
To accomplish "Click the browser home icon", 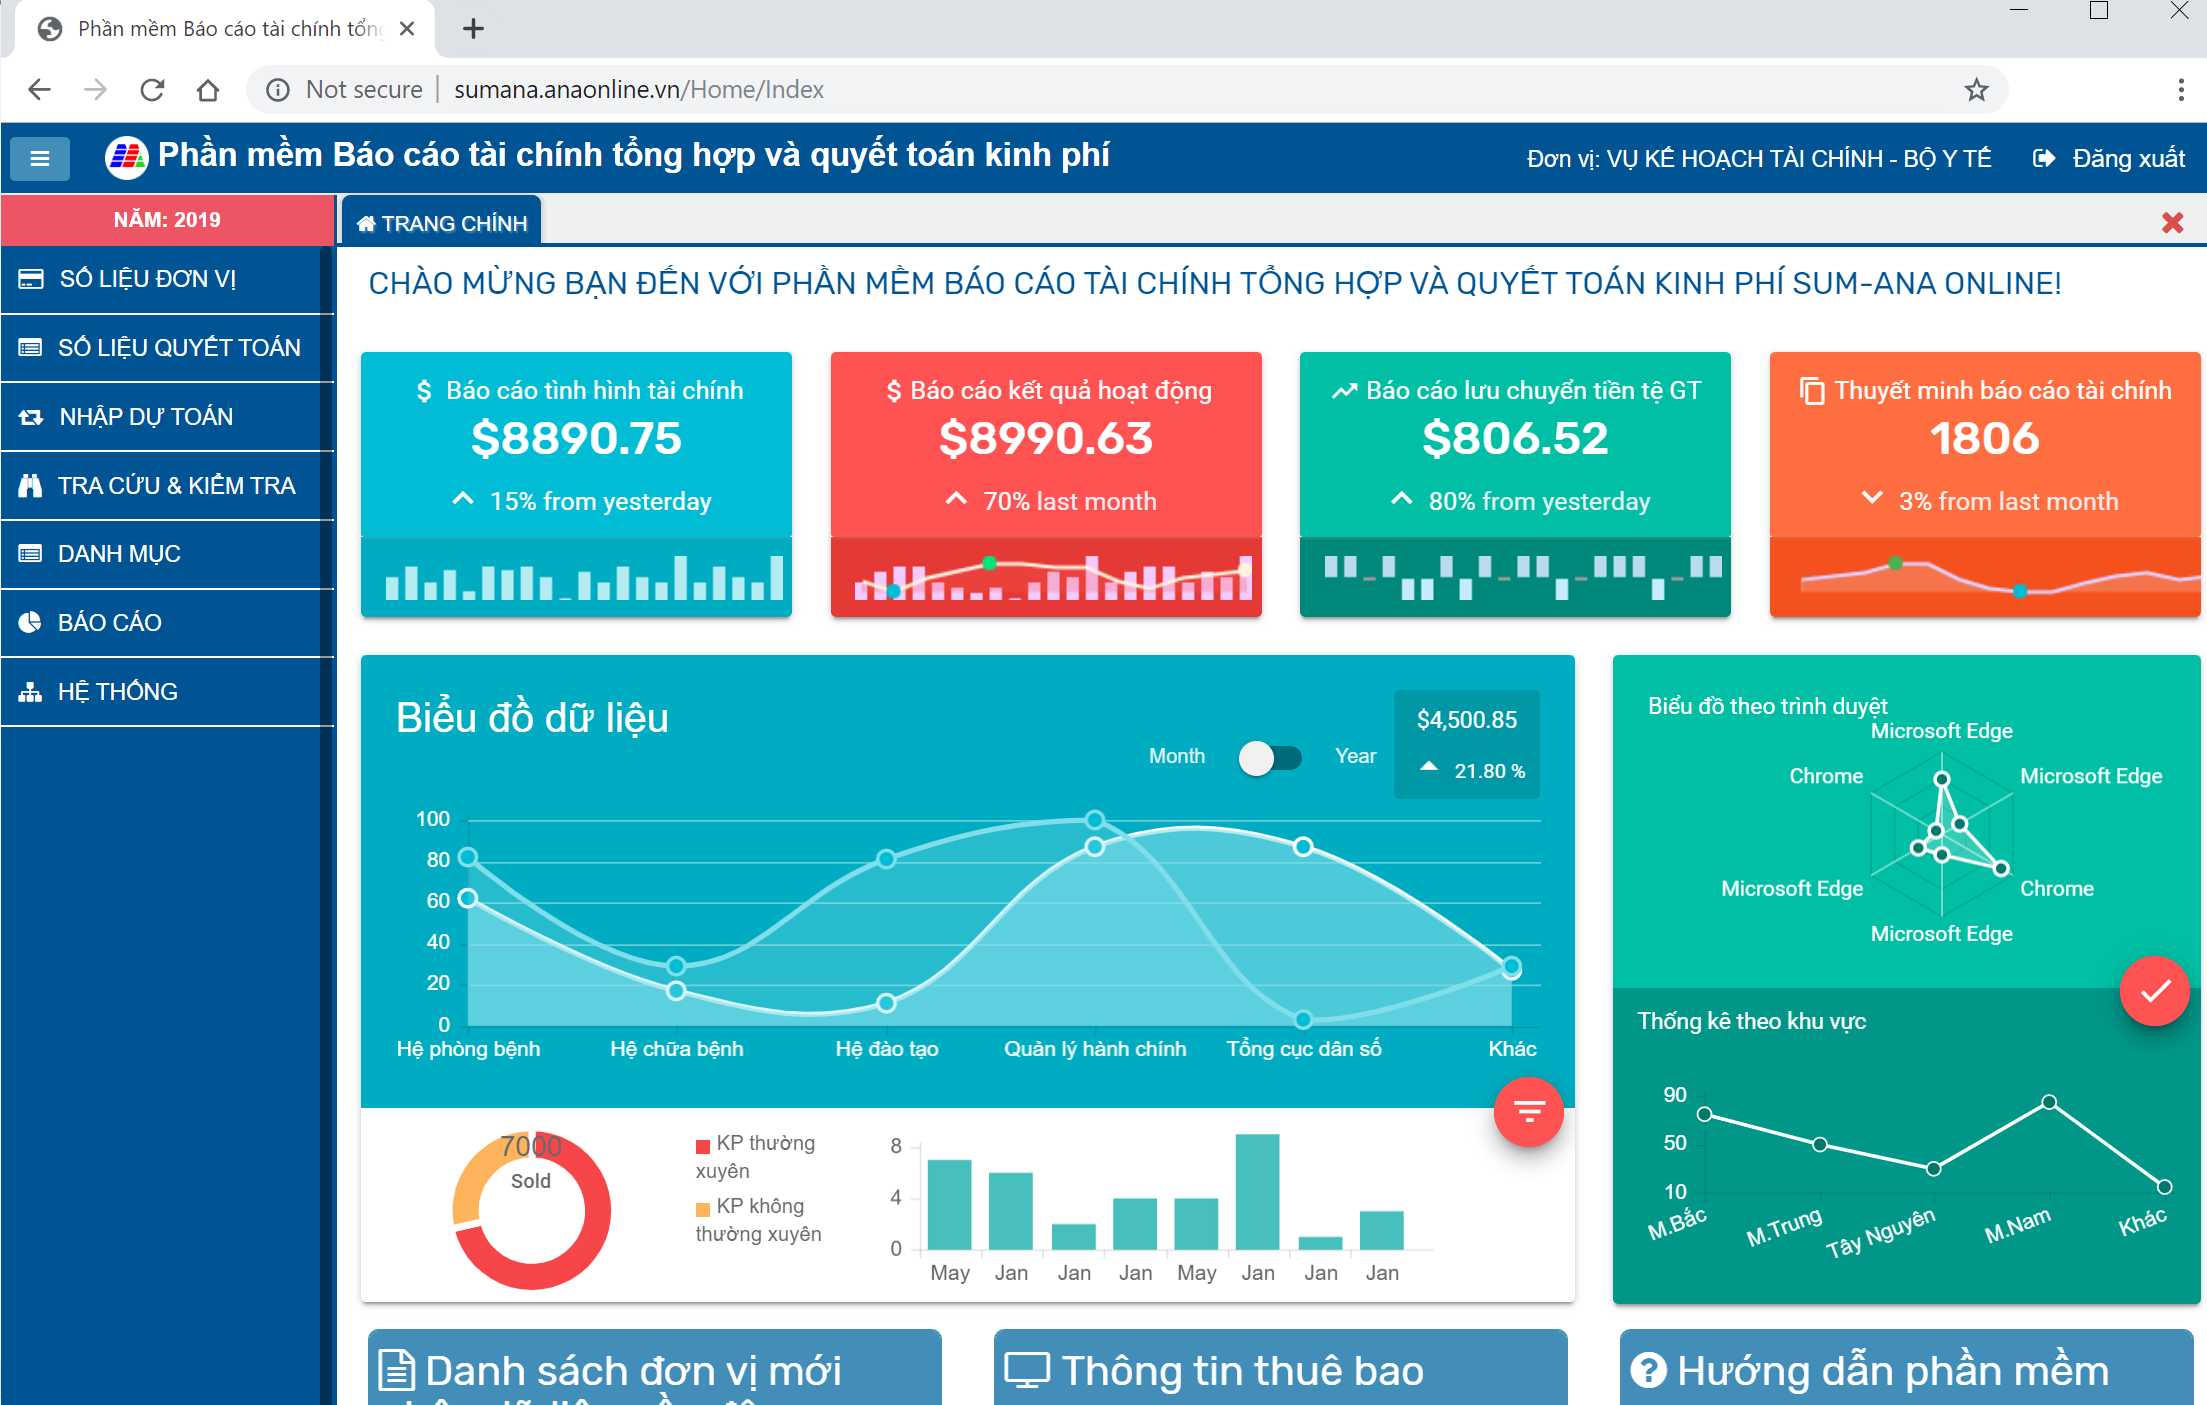I will (x=208, y=90).
